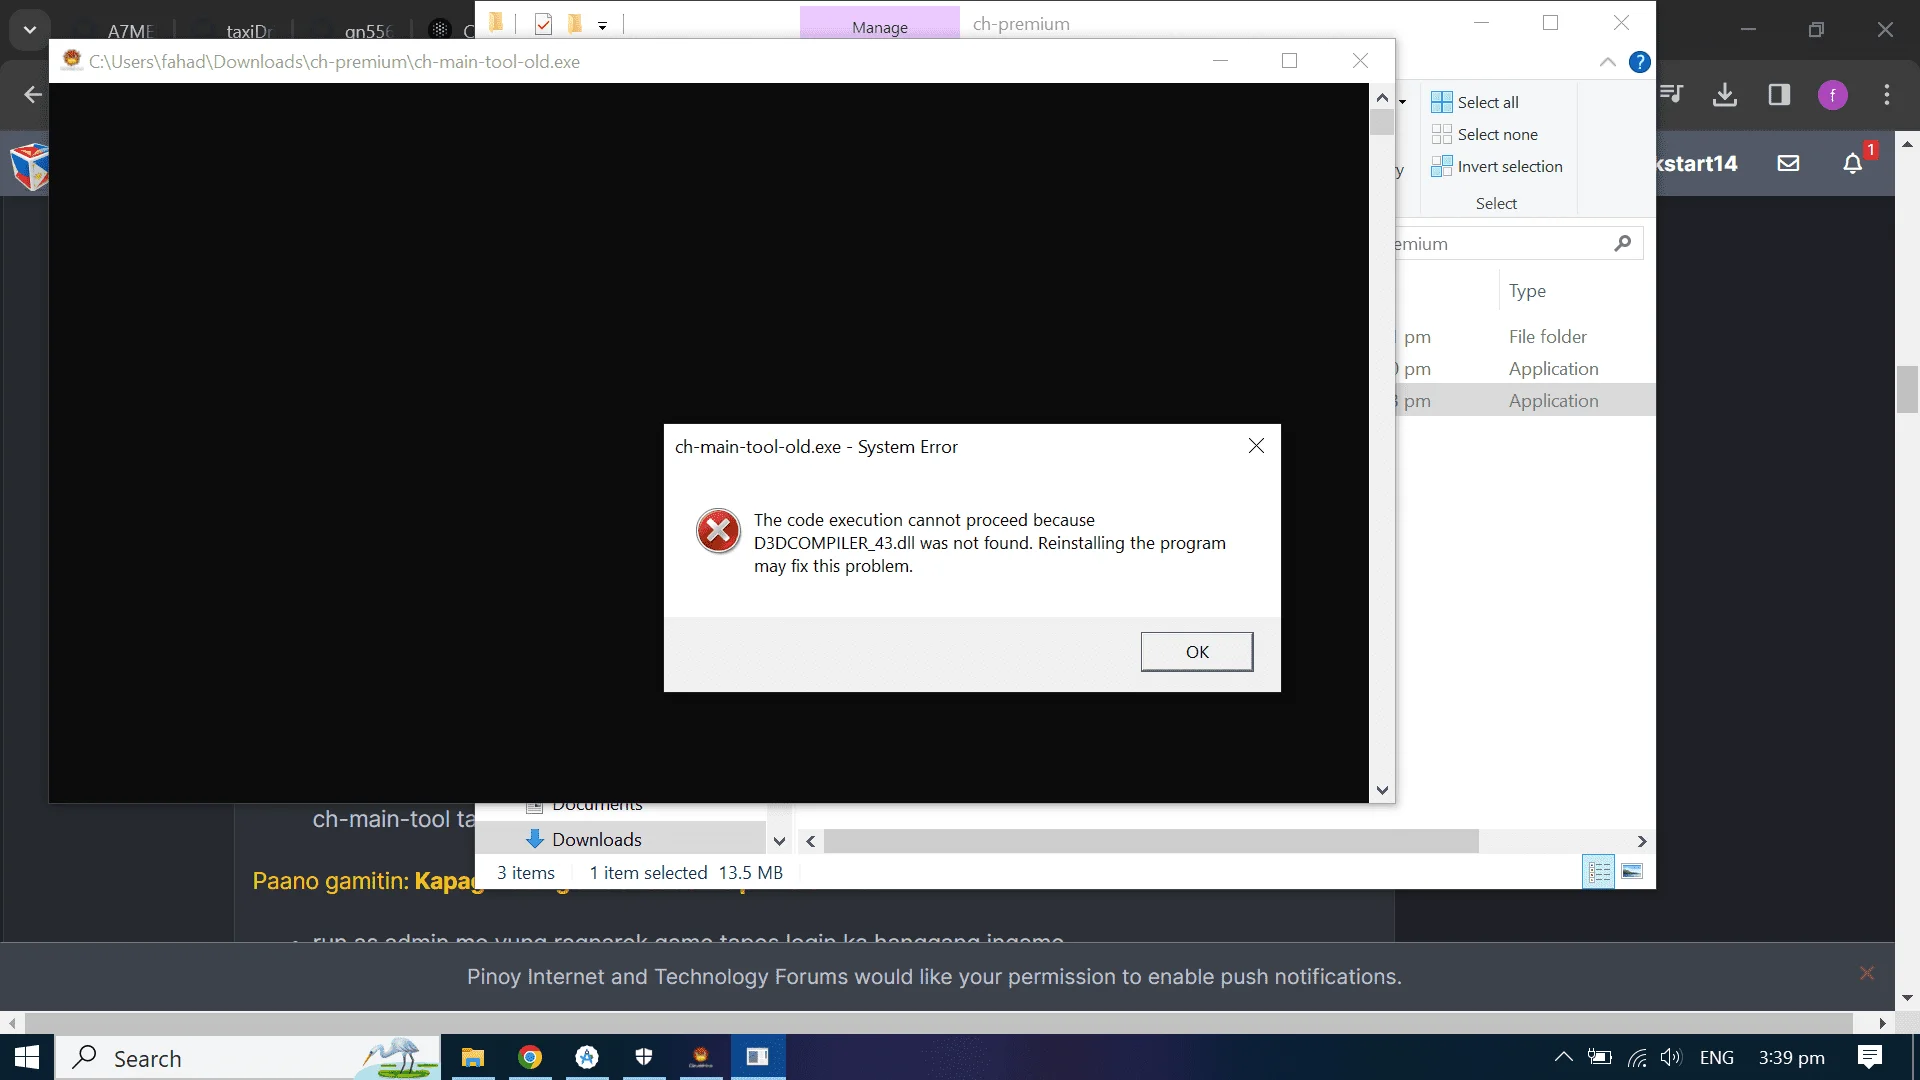Click Select none in the ribbon

coord(1485,134)
